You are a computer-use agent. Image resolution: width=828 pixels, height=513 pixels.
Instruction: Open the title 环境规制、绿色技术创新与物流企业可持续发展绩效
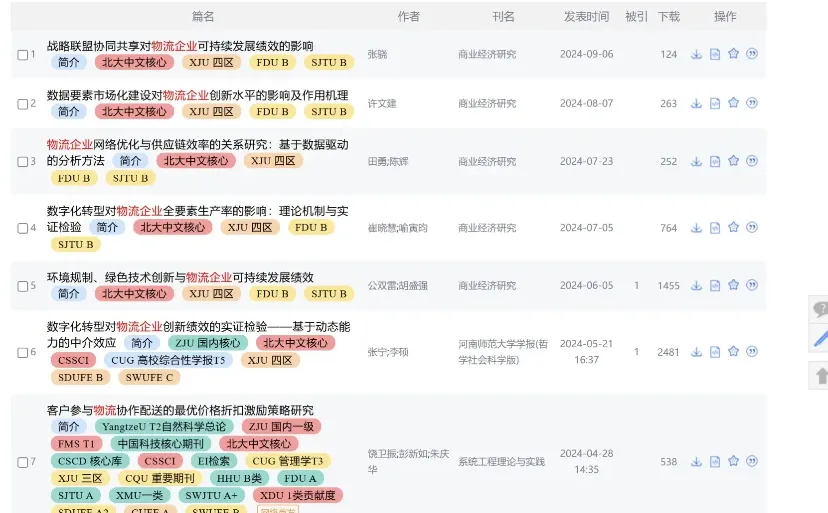tap(180, 277)
